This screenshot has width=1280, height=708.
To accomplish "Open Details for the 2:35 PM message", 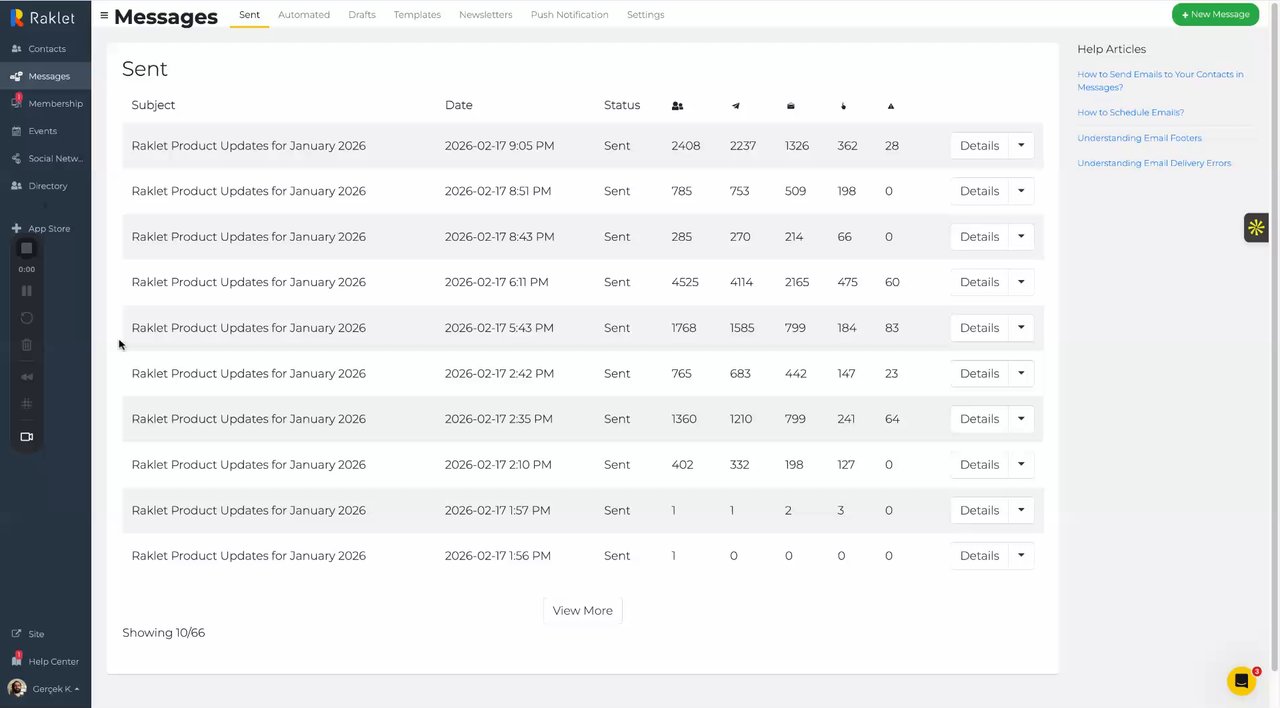I will coord(979,419).
